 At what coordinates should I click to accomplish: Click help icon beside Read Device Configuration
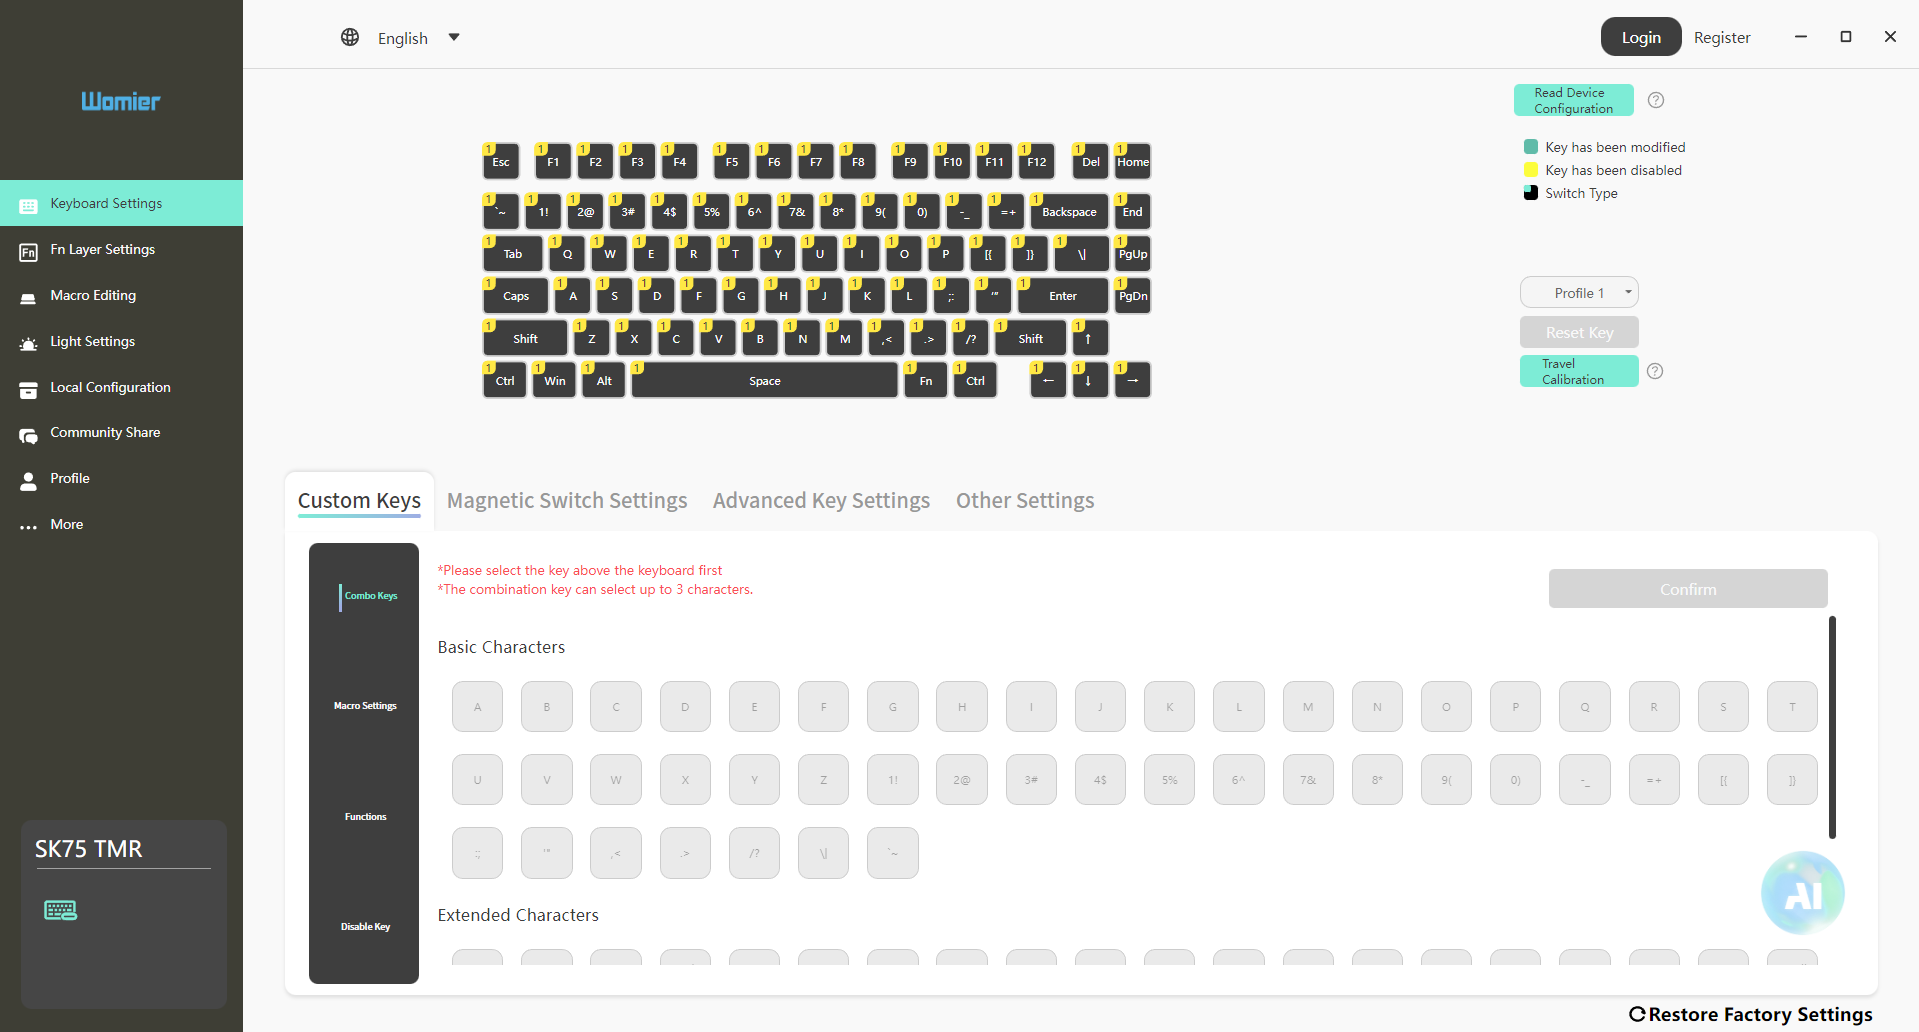tap(1656, 100)
